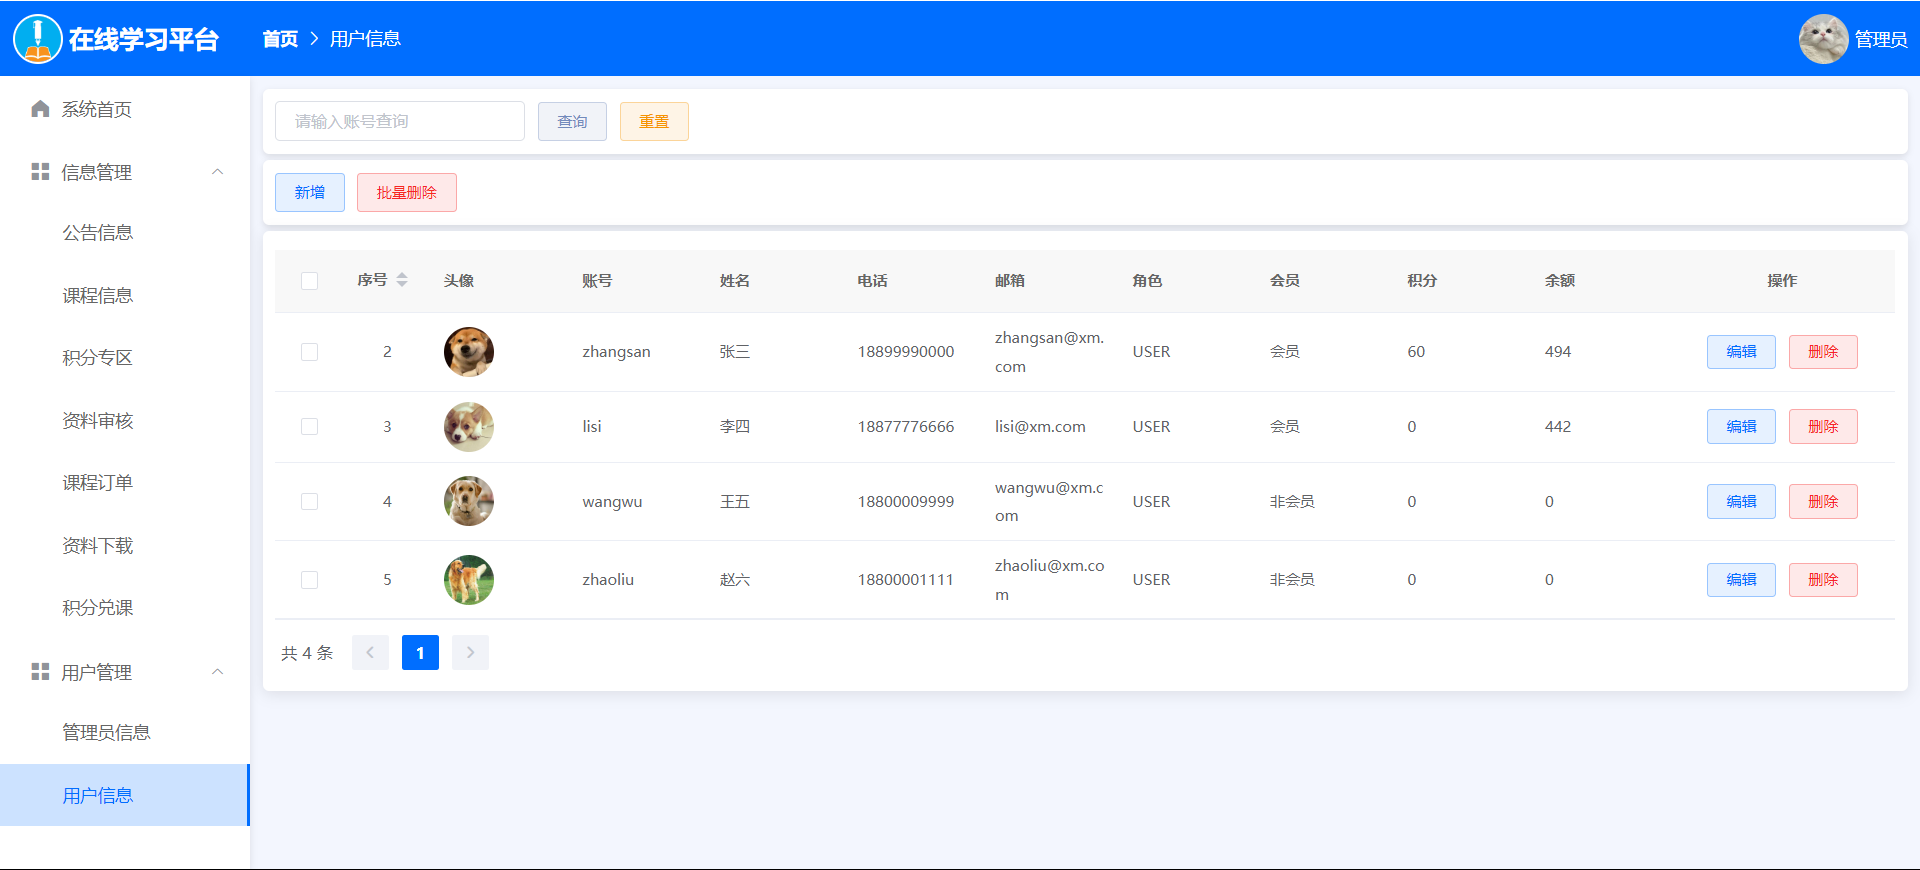Click the online learning platform logo icon
The image size is (1920, 870).
38,39
